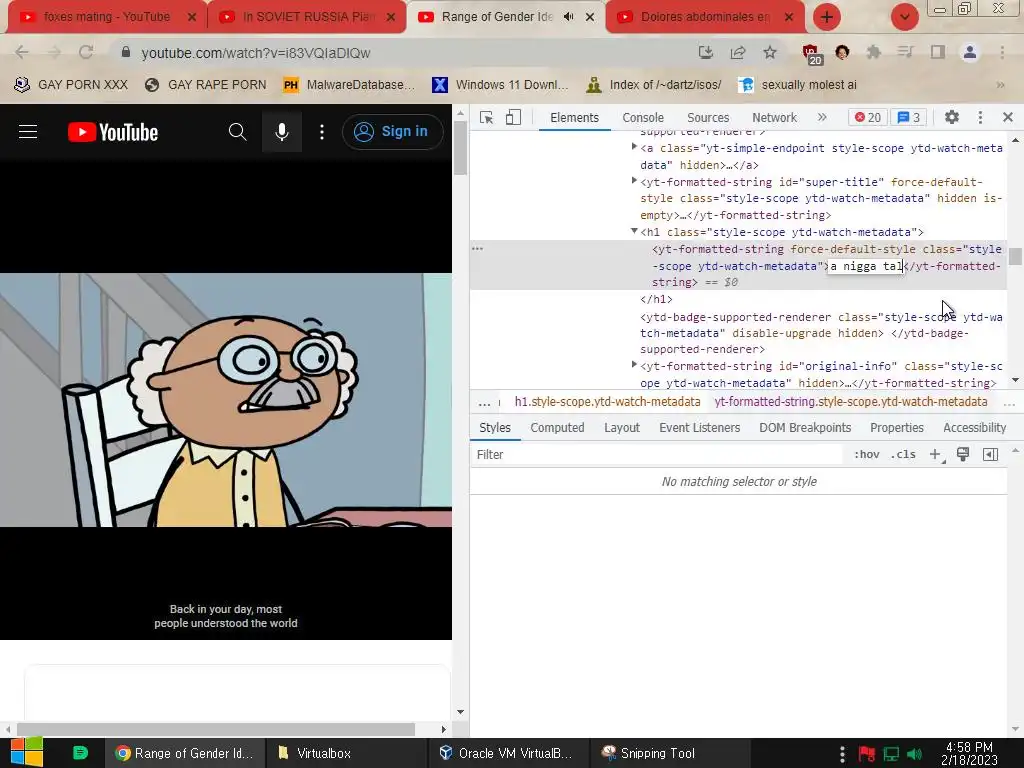1024x768 pixels.
Task: Open the Computed pane tab
Action: pyautogui.click(x=557, y=428)
